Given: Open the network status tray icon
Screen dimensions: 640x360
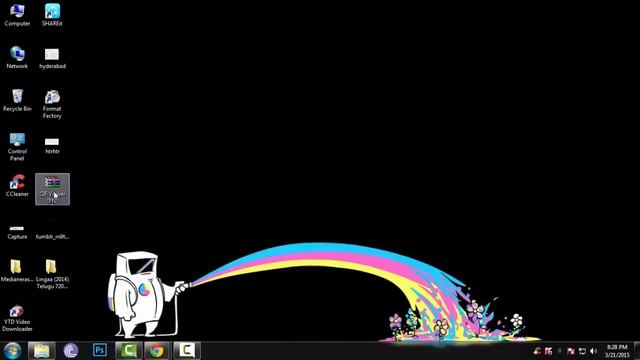Looking at the screenshot, I should [582, 351].
